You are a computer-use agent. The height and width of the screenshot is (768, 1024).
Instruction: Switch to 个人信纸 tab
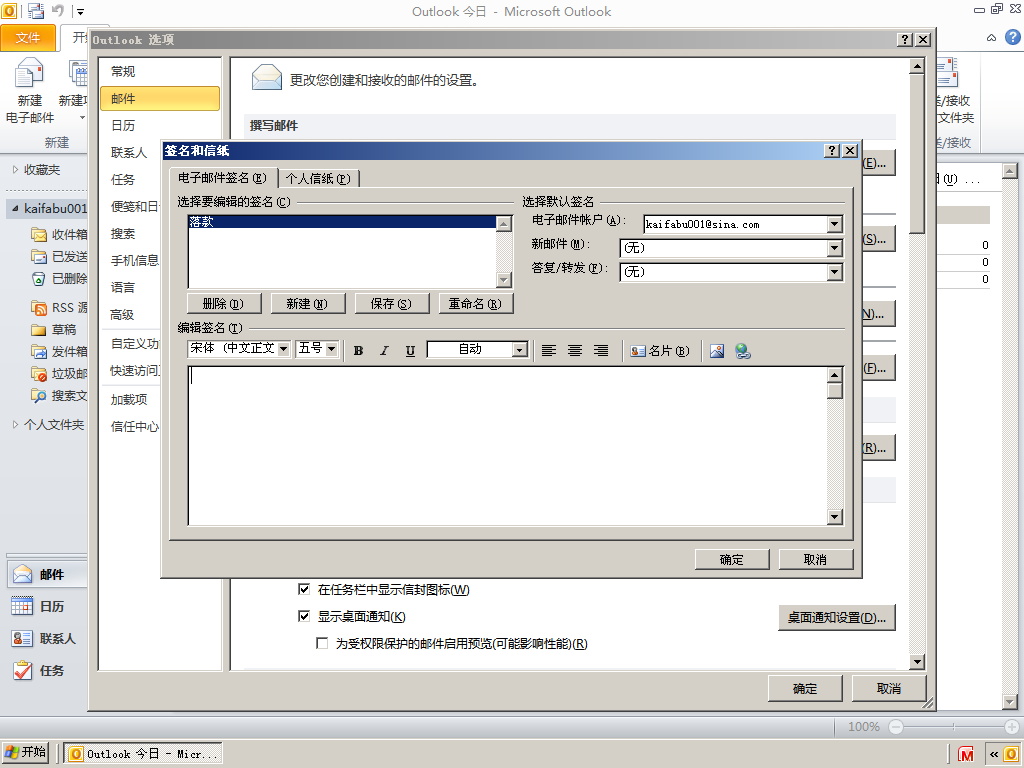pyautogui.click(x=318, y=178)
